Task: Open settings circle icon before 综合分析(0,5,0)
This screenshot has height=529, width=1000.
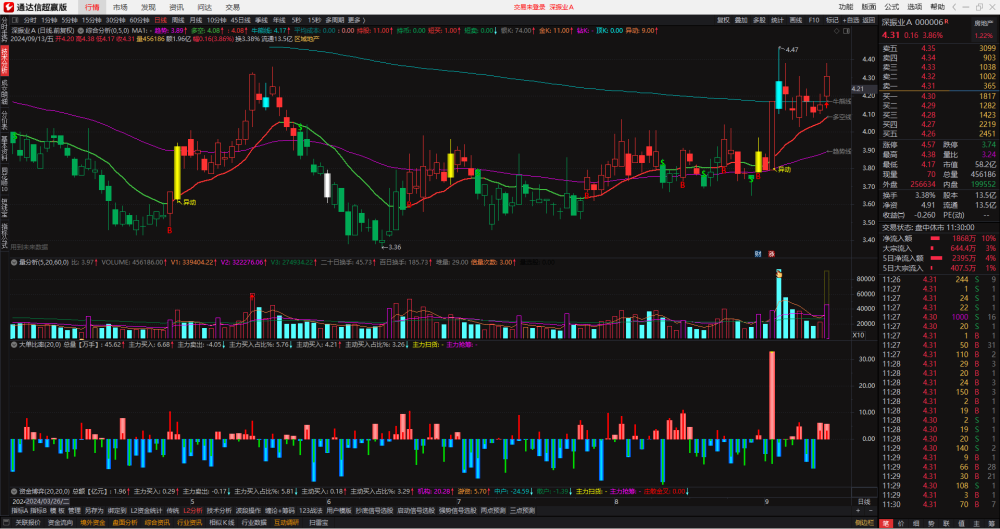Action: (80, 30)
